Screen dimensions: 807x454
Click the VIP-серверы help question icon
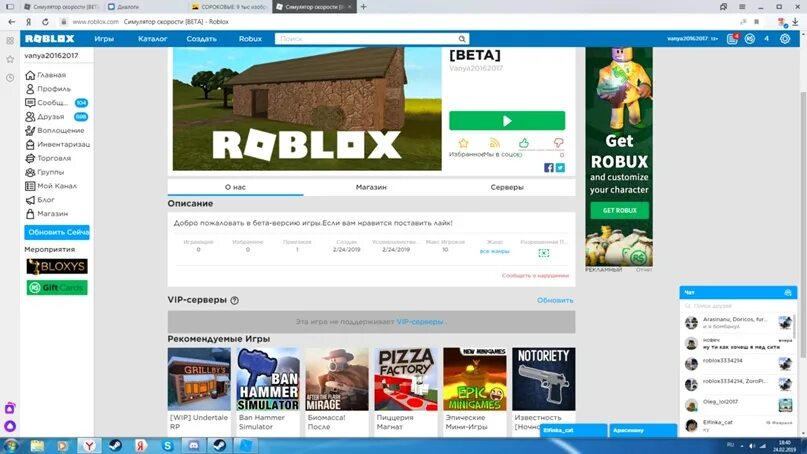pos(235,301)
